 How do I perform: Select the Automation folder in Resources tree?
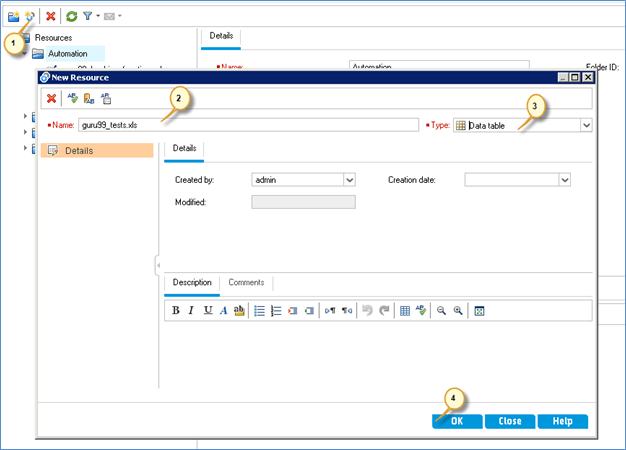coord(68,53)
